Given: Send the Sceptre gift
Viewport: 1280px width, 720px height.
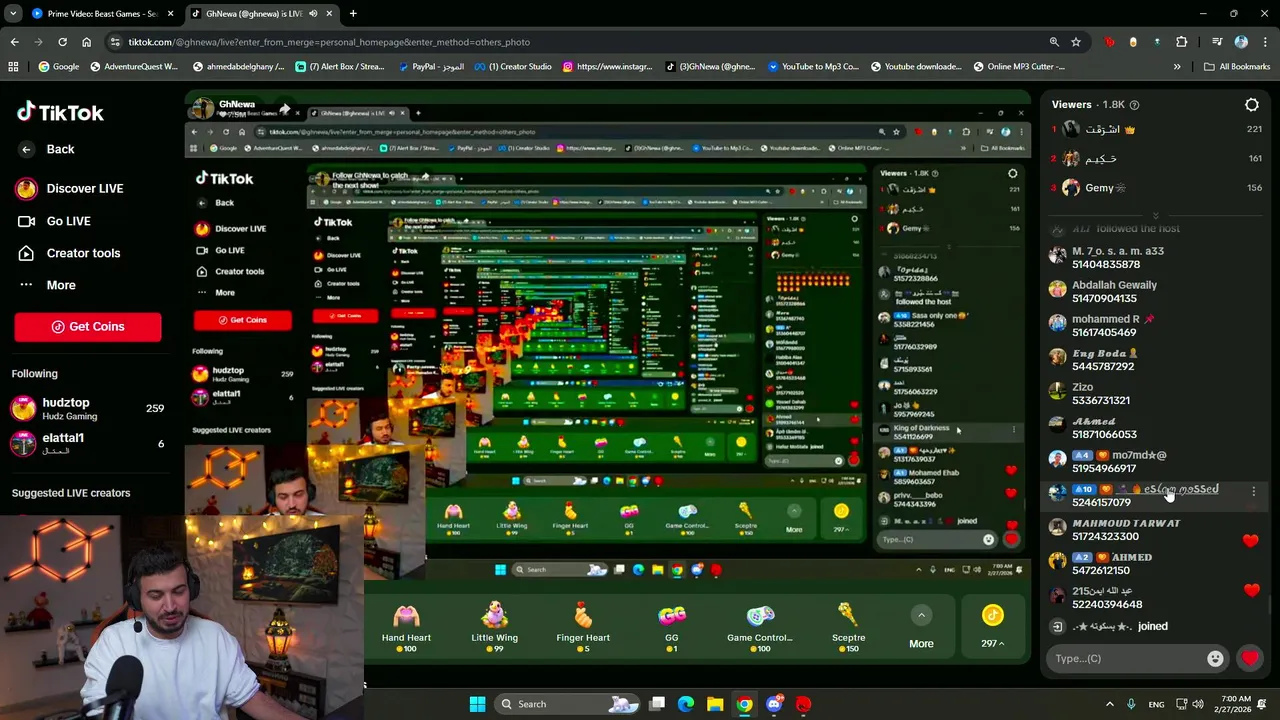Looking at the screenshot, I should pyautogui.click(x=848, y=628).
